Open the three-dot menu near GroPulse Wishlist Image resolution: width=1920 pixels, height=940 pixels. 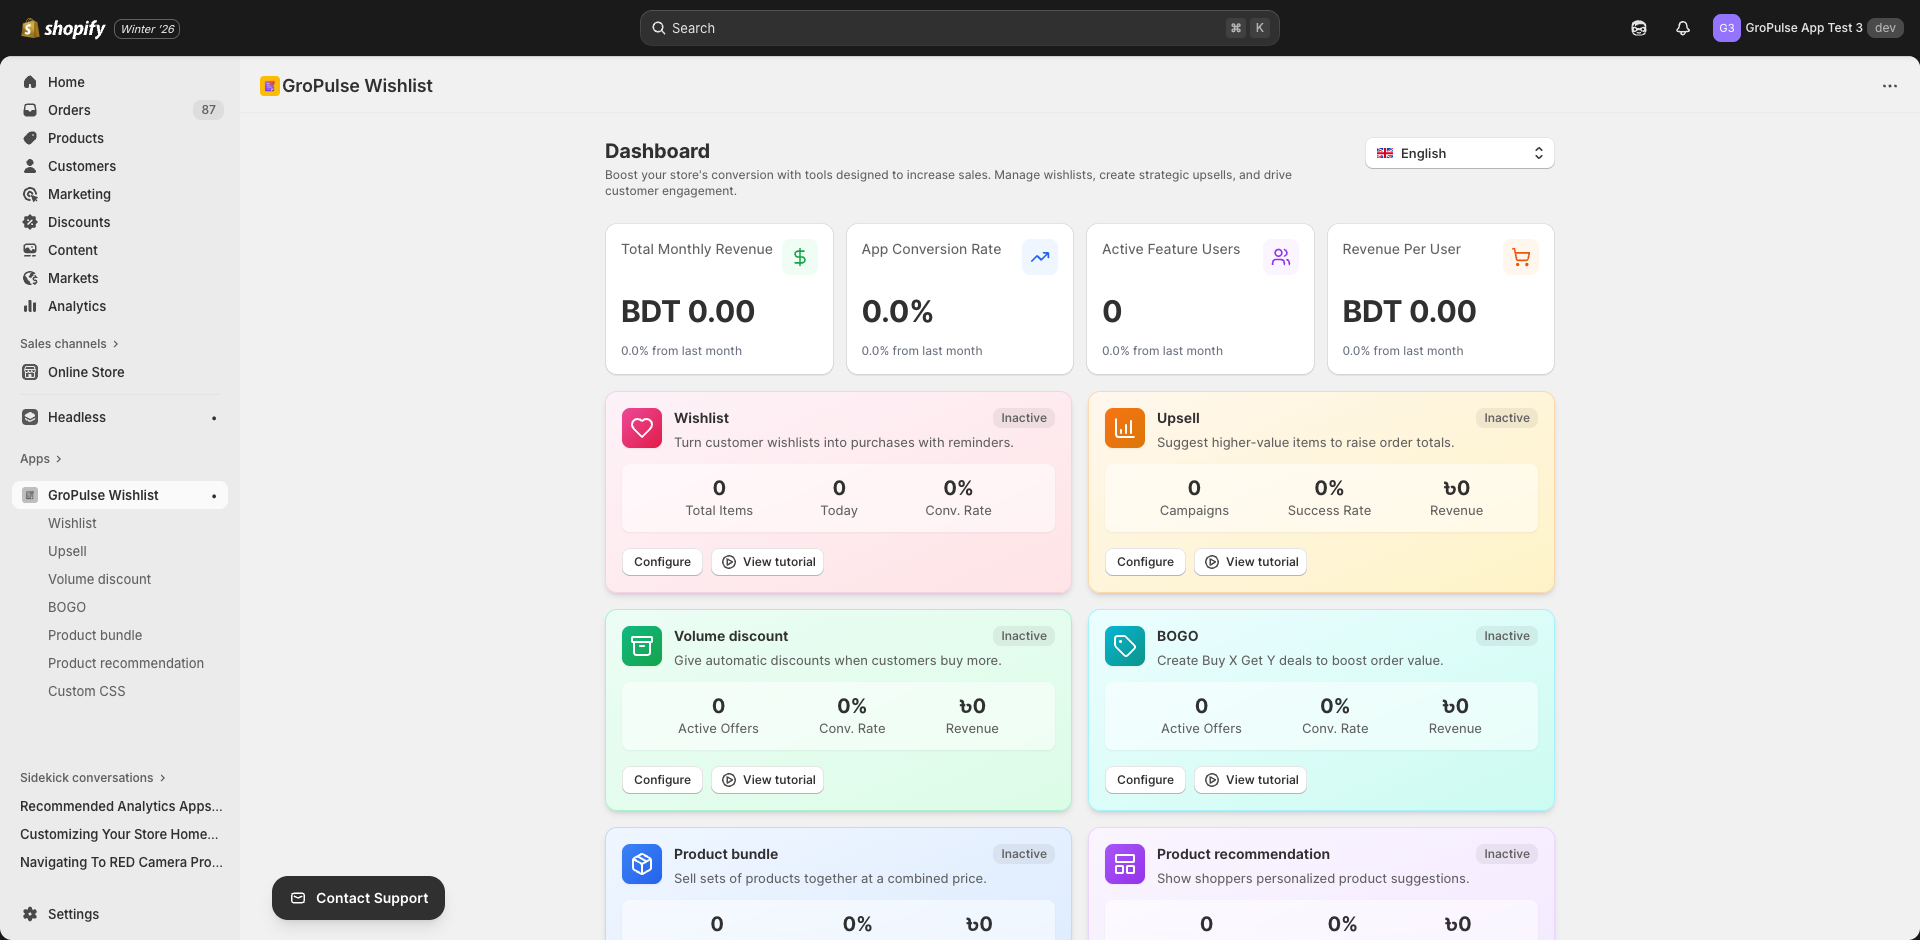coord(1889,86)
